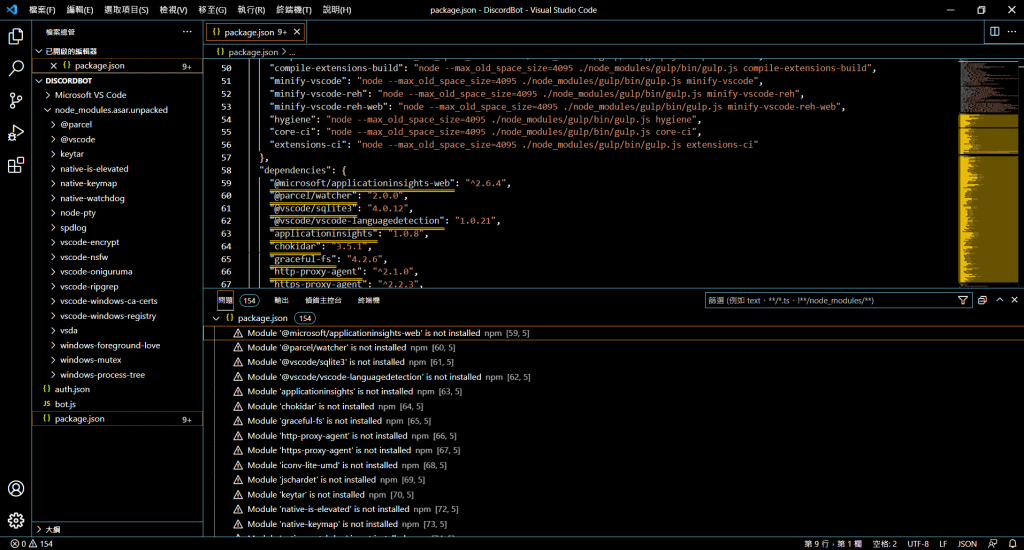Screen dimensions: 1024x550
Task: Change LF end of line sequence
Action: pyautogui.click(x=943, y=543)
